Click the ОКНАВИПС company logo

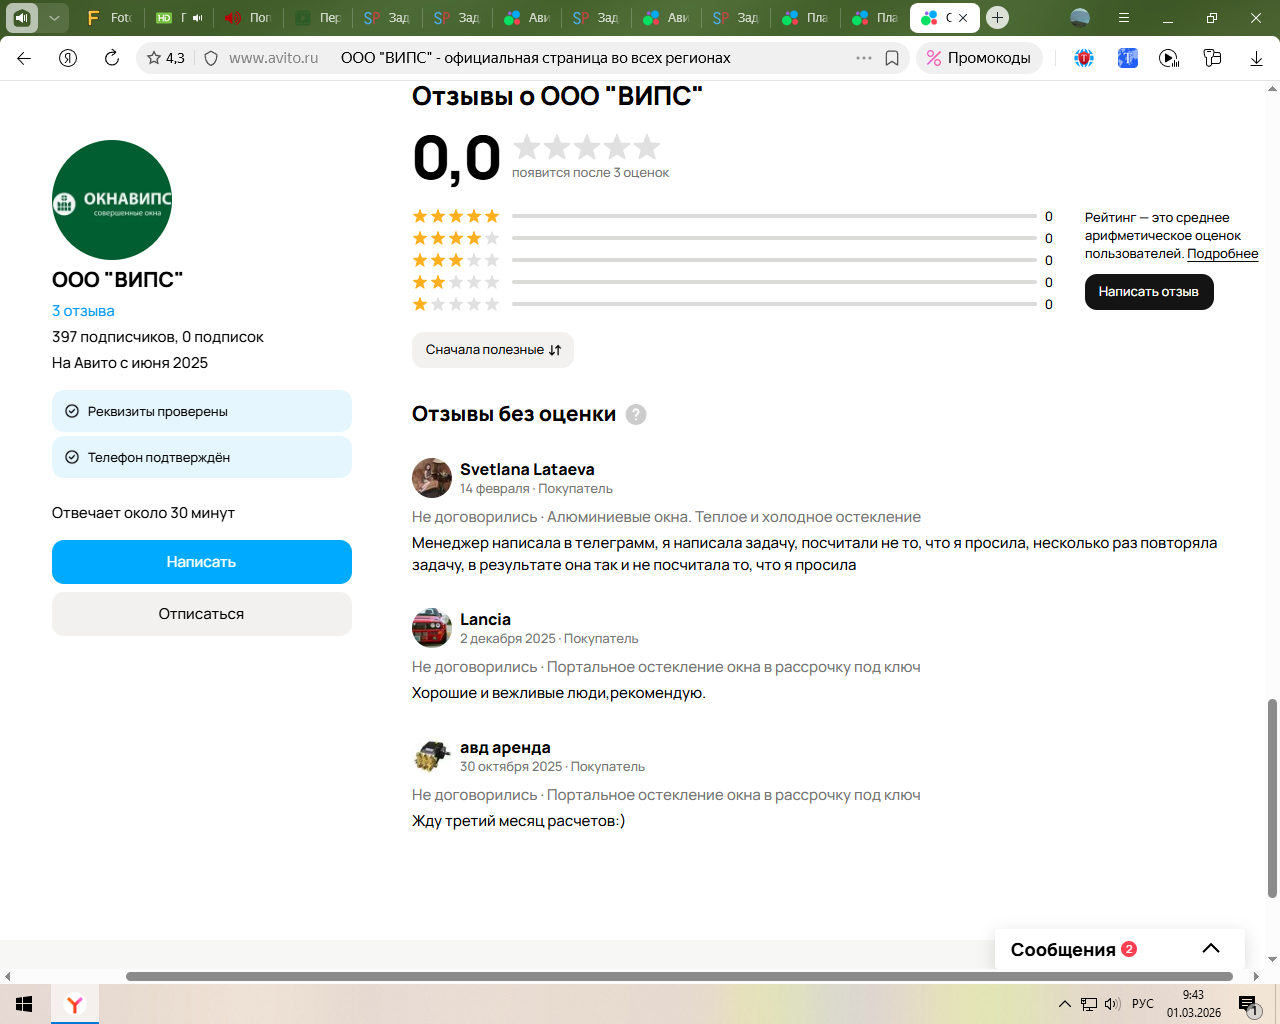[112, 200]
